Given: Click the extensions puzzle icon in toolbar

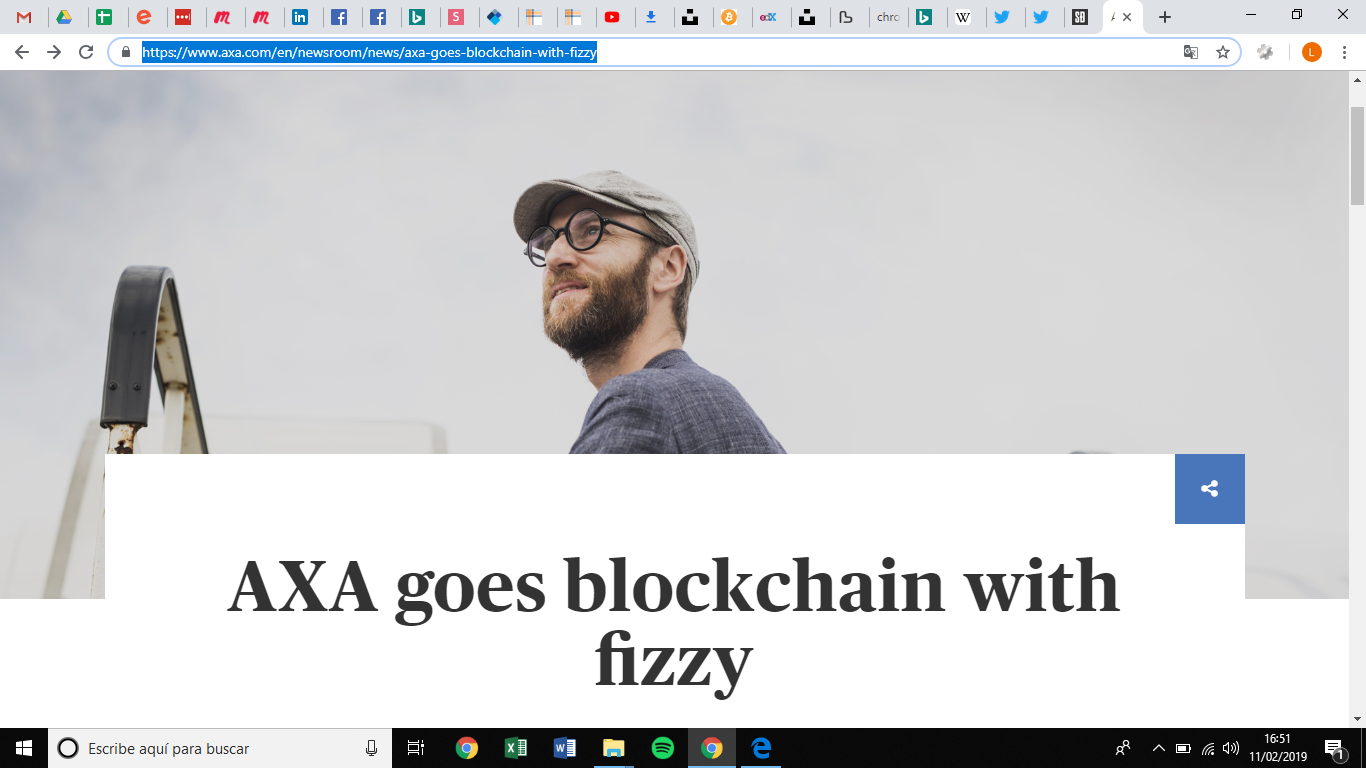Looking at the screenshot, I should pos(1265,52).
